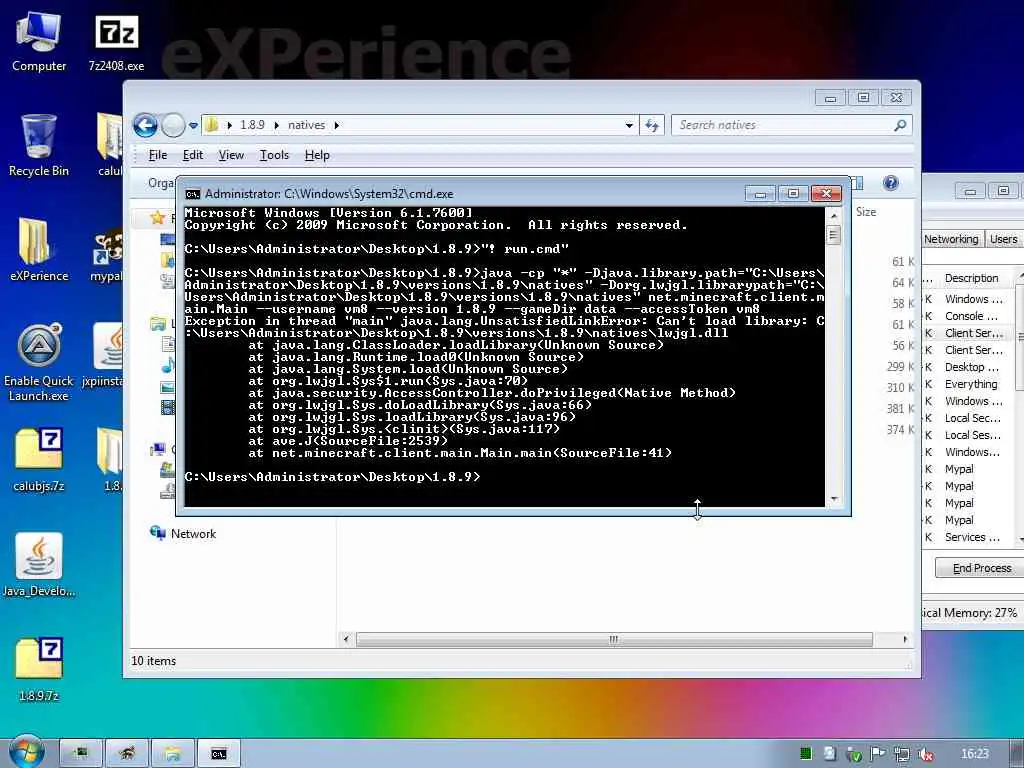Open the Help menu in Explorer
Image resolution: width=1024 pixels, height=768 pixels.
[317, 155]
